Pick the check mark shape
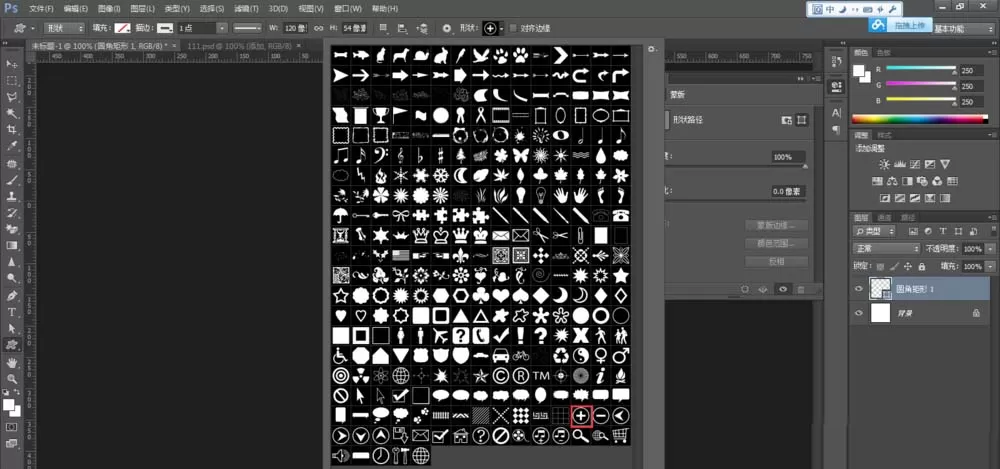This screenshot has width=1000, height=469. (501, 335)
